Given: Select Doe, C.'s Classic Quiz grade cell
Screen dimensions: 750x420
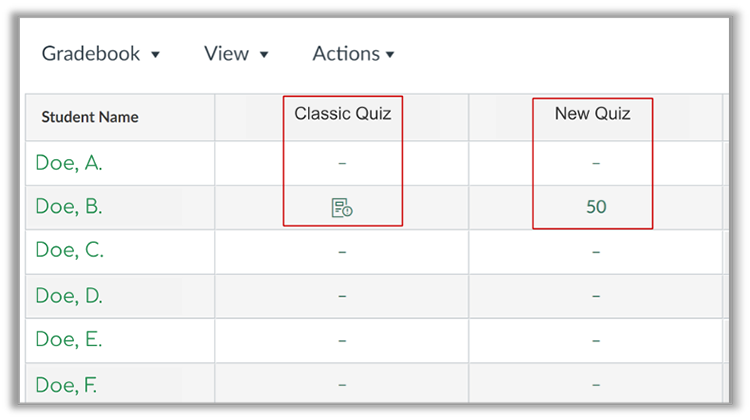Looking at the screenshot, I should (x=342, y=252).
